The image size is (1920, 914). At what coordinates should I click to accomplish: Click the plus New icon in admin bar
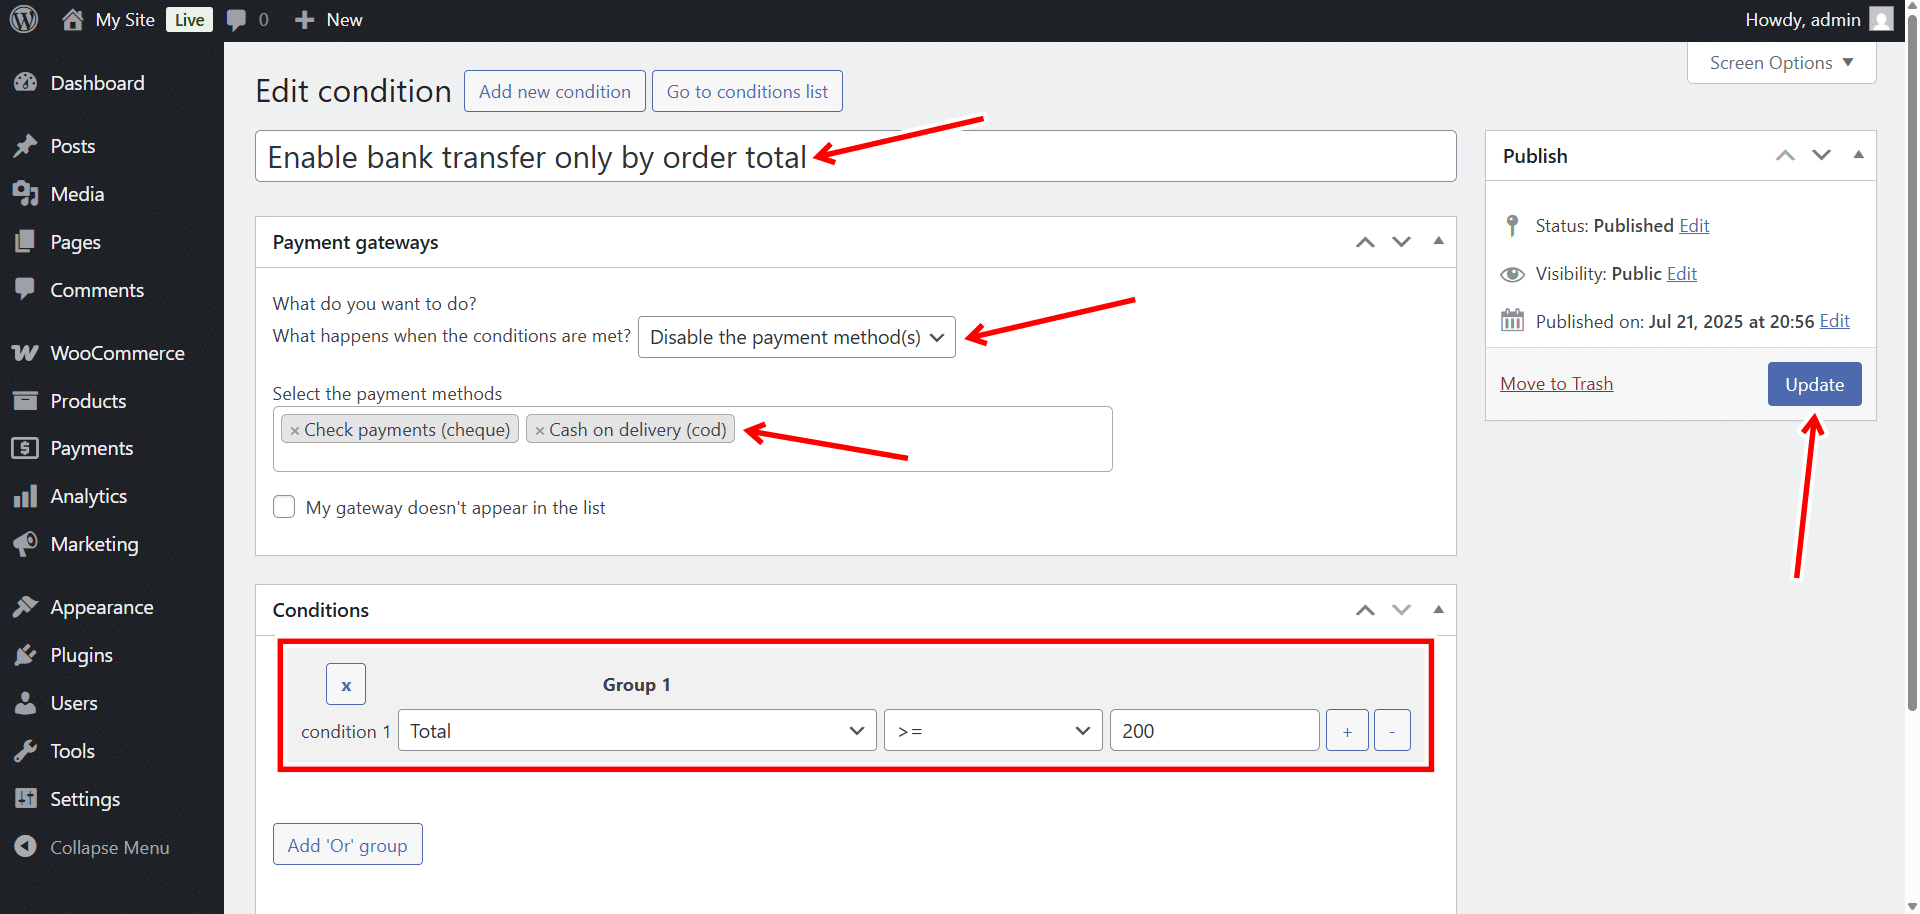pyautogui.click(x=305, y=20)
